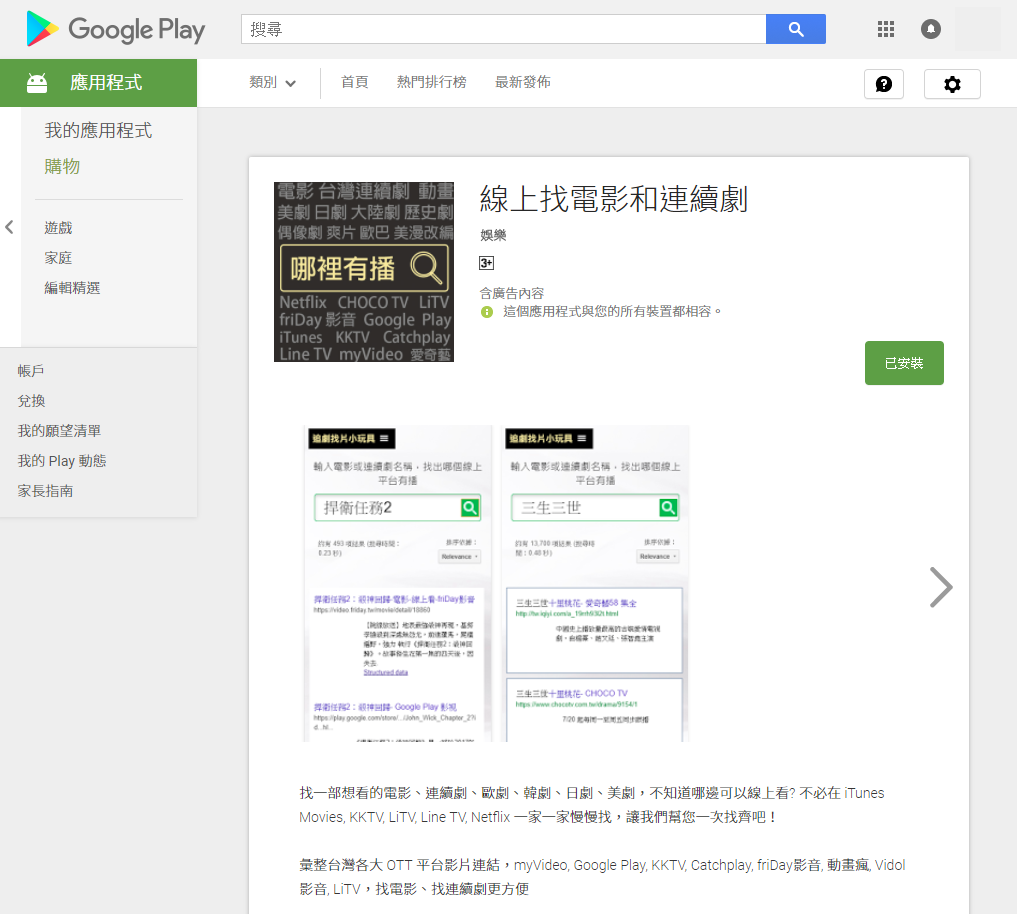Open the 捍衛任務2 screenshot thumbnail
This screenshot has width=1017, height=914.
[397, 584]
